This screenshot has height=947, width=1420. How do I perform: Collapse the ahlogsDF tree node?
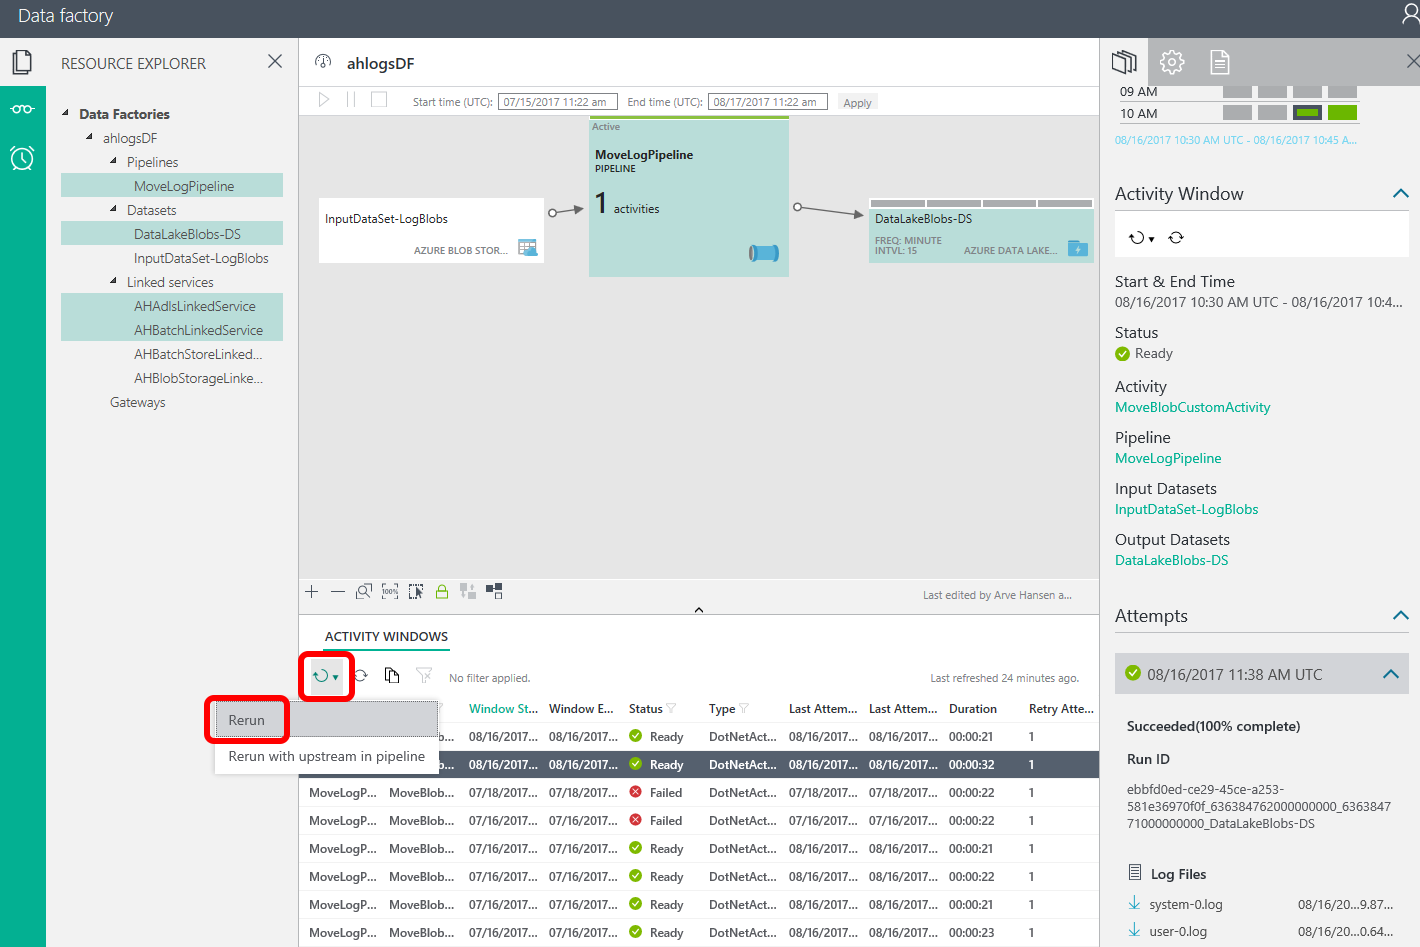[90, 137]
